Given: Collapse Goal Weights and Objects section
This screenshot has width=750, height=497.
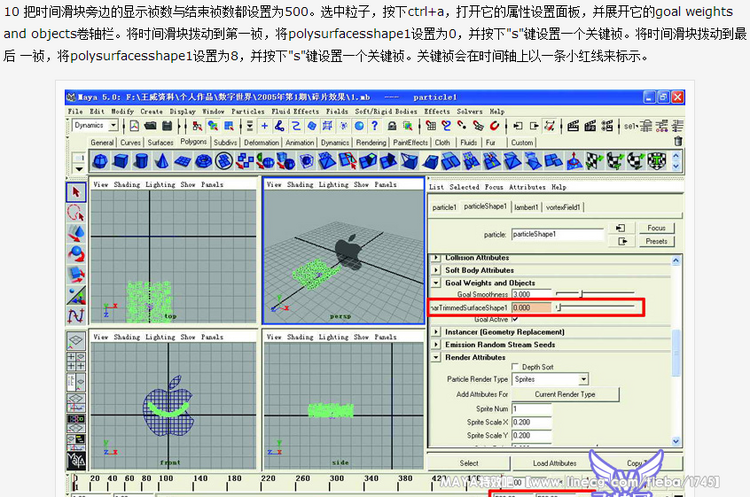Looking at the screenshot, I should 436,283.
